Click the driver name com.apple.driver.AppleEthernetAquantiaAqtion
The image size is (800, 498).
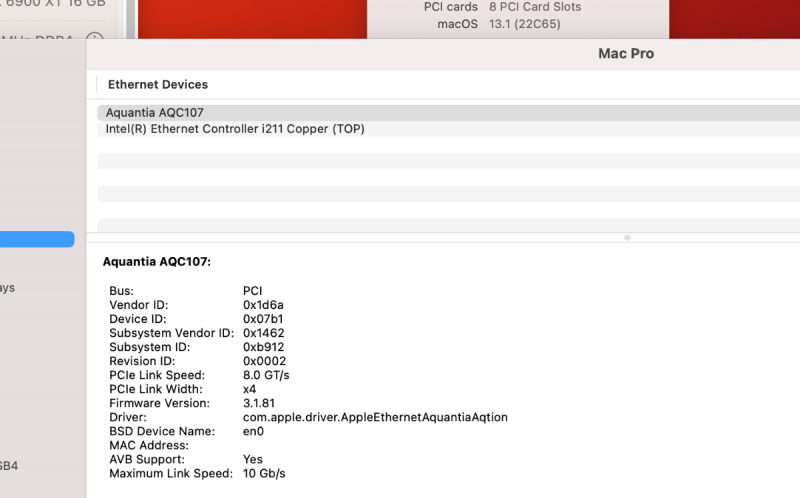point(375,417)
